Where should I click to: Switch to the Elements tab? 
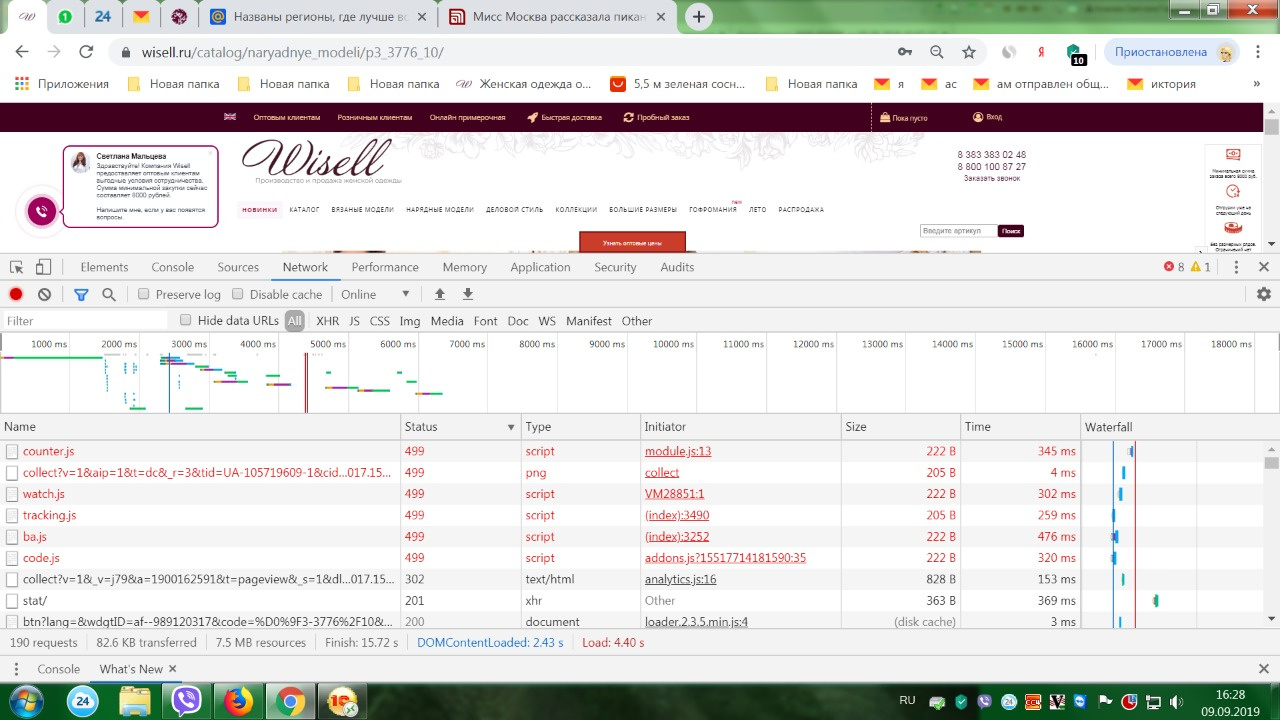click(x=104, y=267)
